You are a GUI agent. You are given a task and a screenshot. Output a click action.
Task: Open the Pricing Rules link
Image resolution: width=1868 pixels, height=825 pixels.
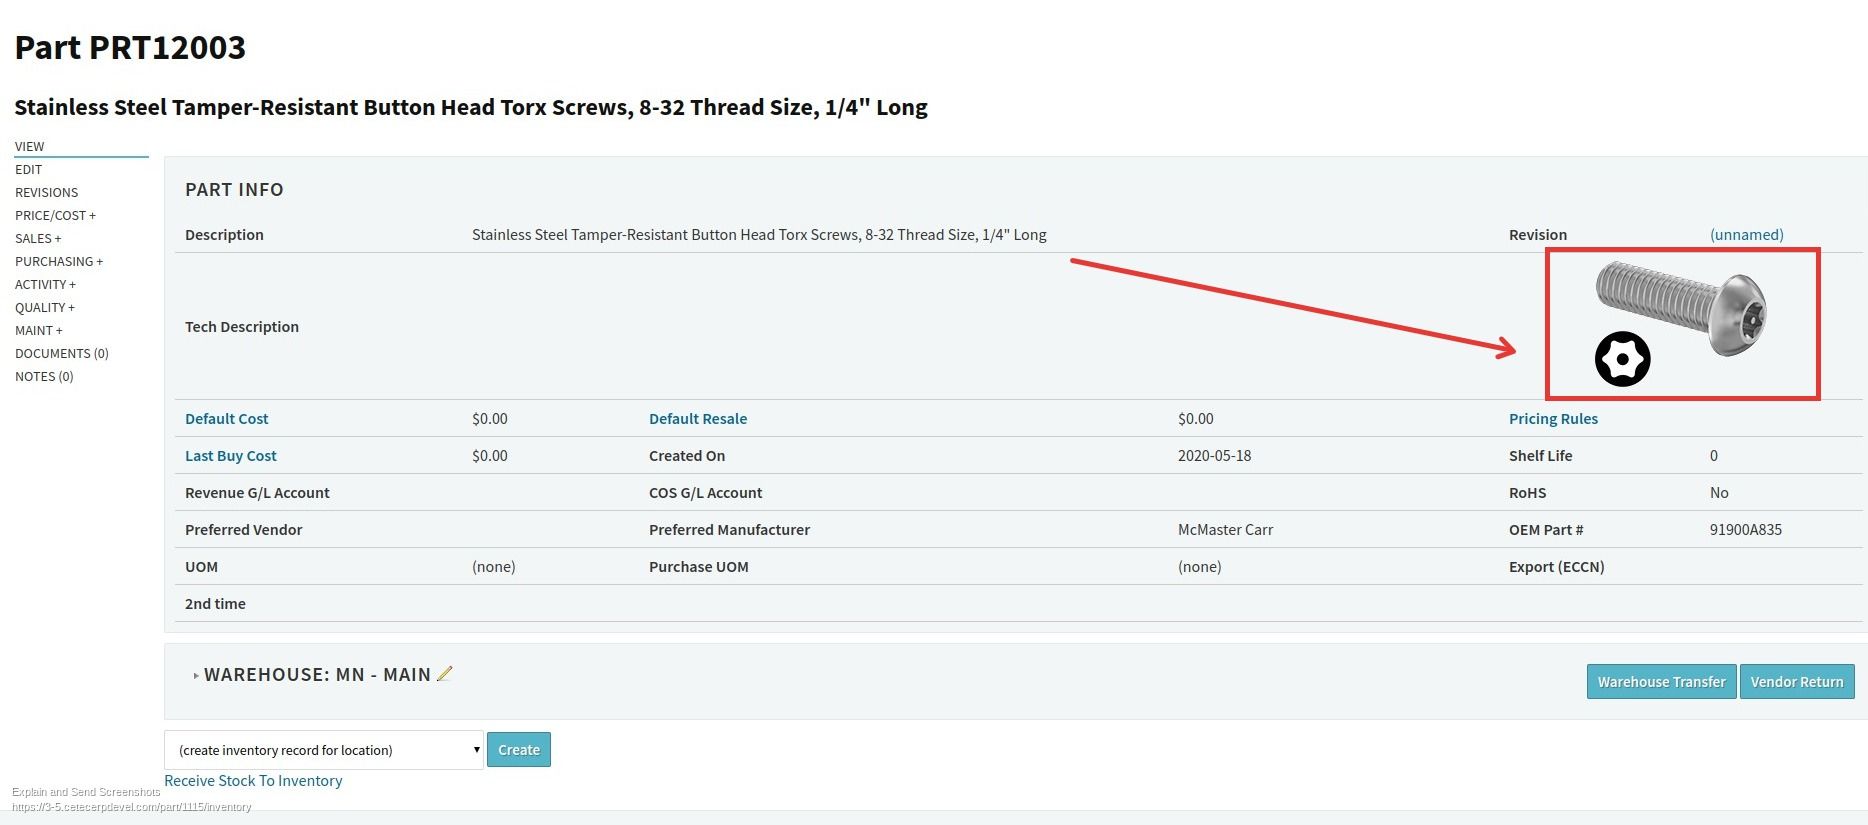click(x=1553, y=419)
